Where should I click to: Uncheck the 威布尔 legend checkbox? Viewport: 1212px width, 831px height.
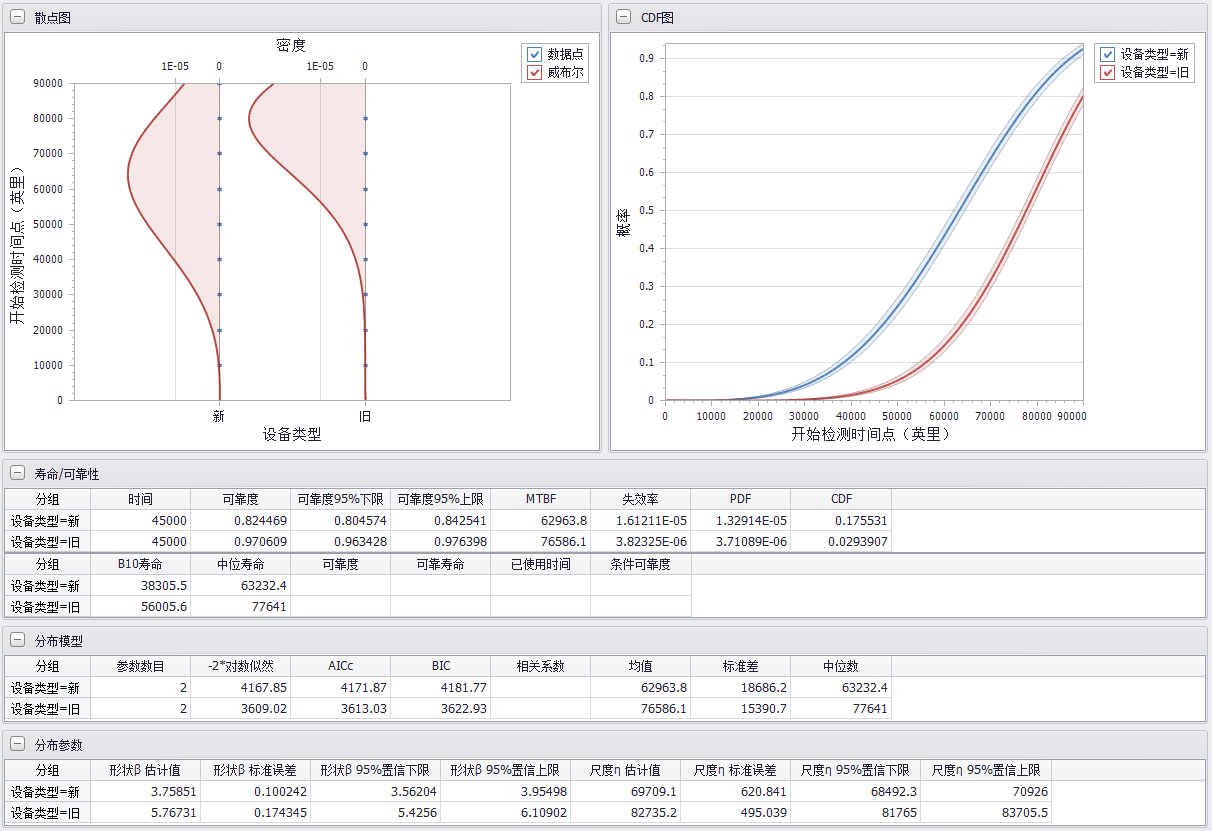coord(535,72)
